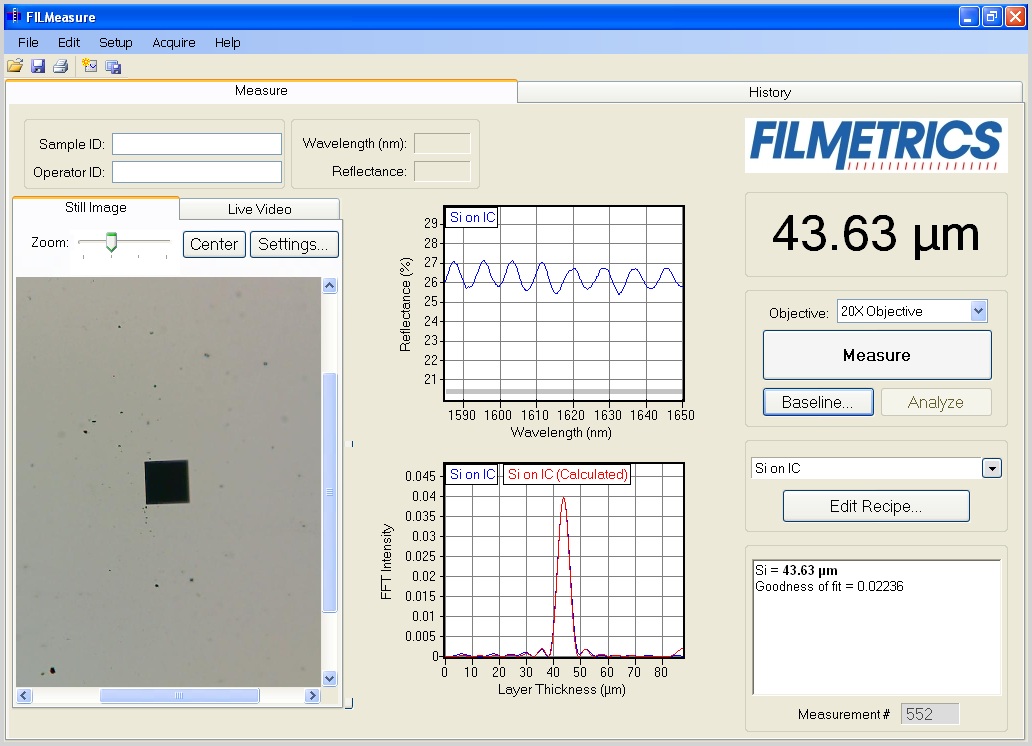Click the Print icon in the toolbar
This screenshot has height=746, width=1032.
tap(61, 66)
